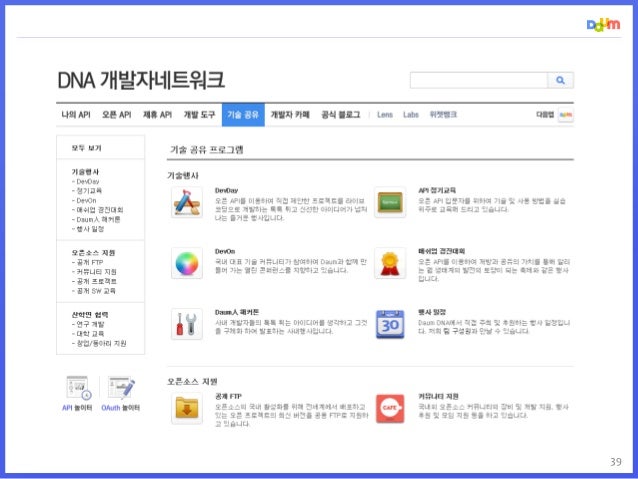Click the 매쉬업 경진대회 award ribbon icon
This screenshot has width=638, height=479.
coord(390,263)
